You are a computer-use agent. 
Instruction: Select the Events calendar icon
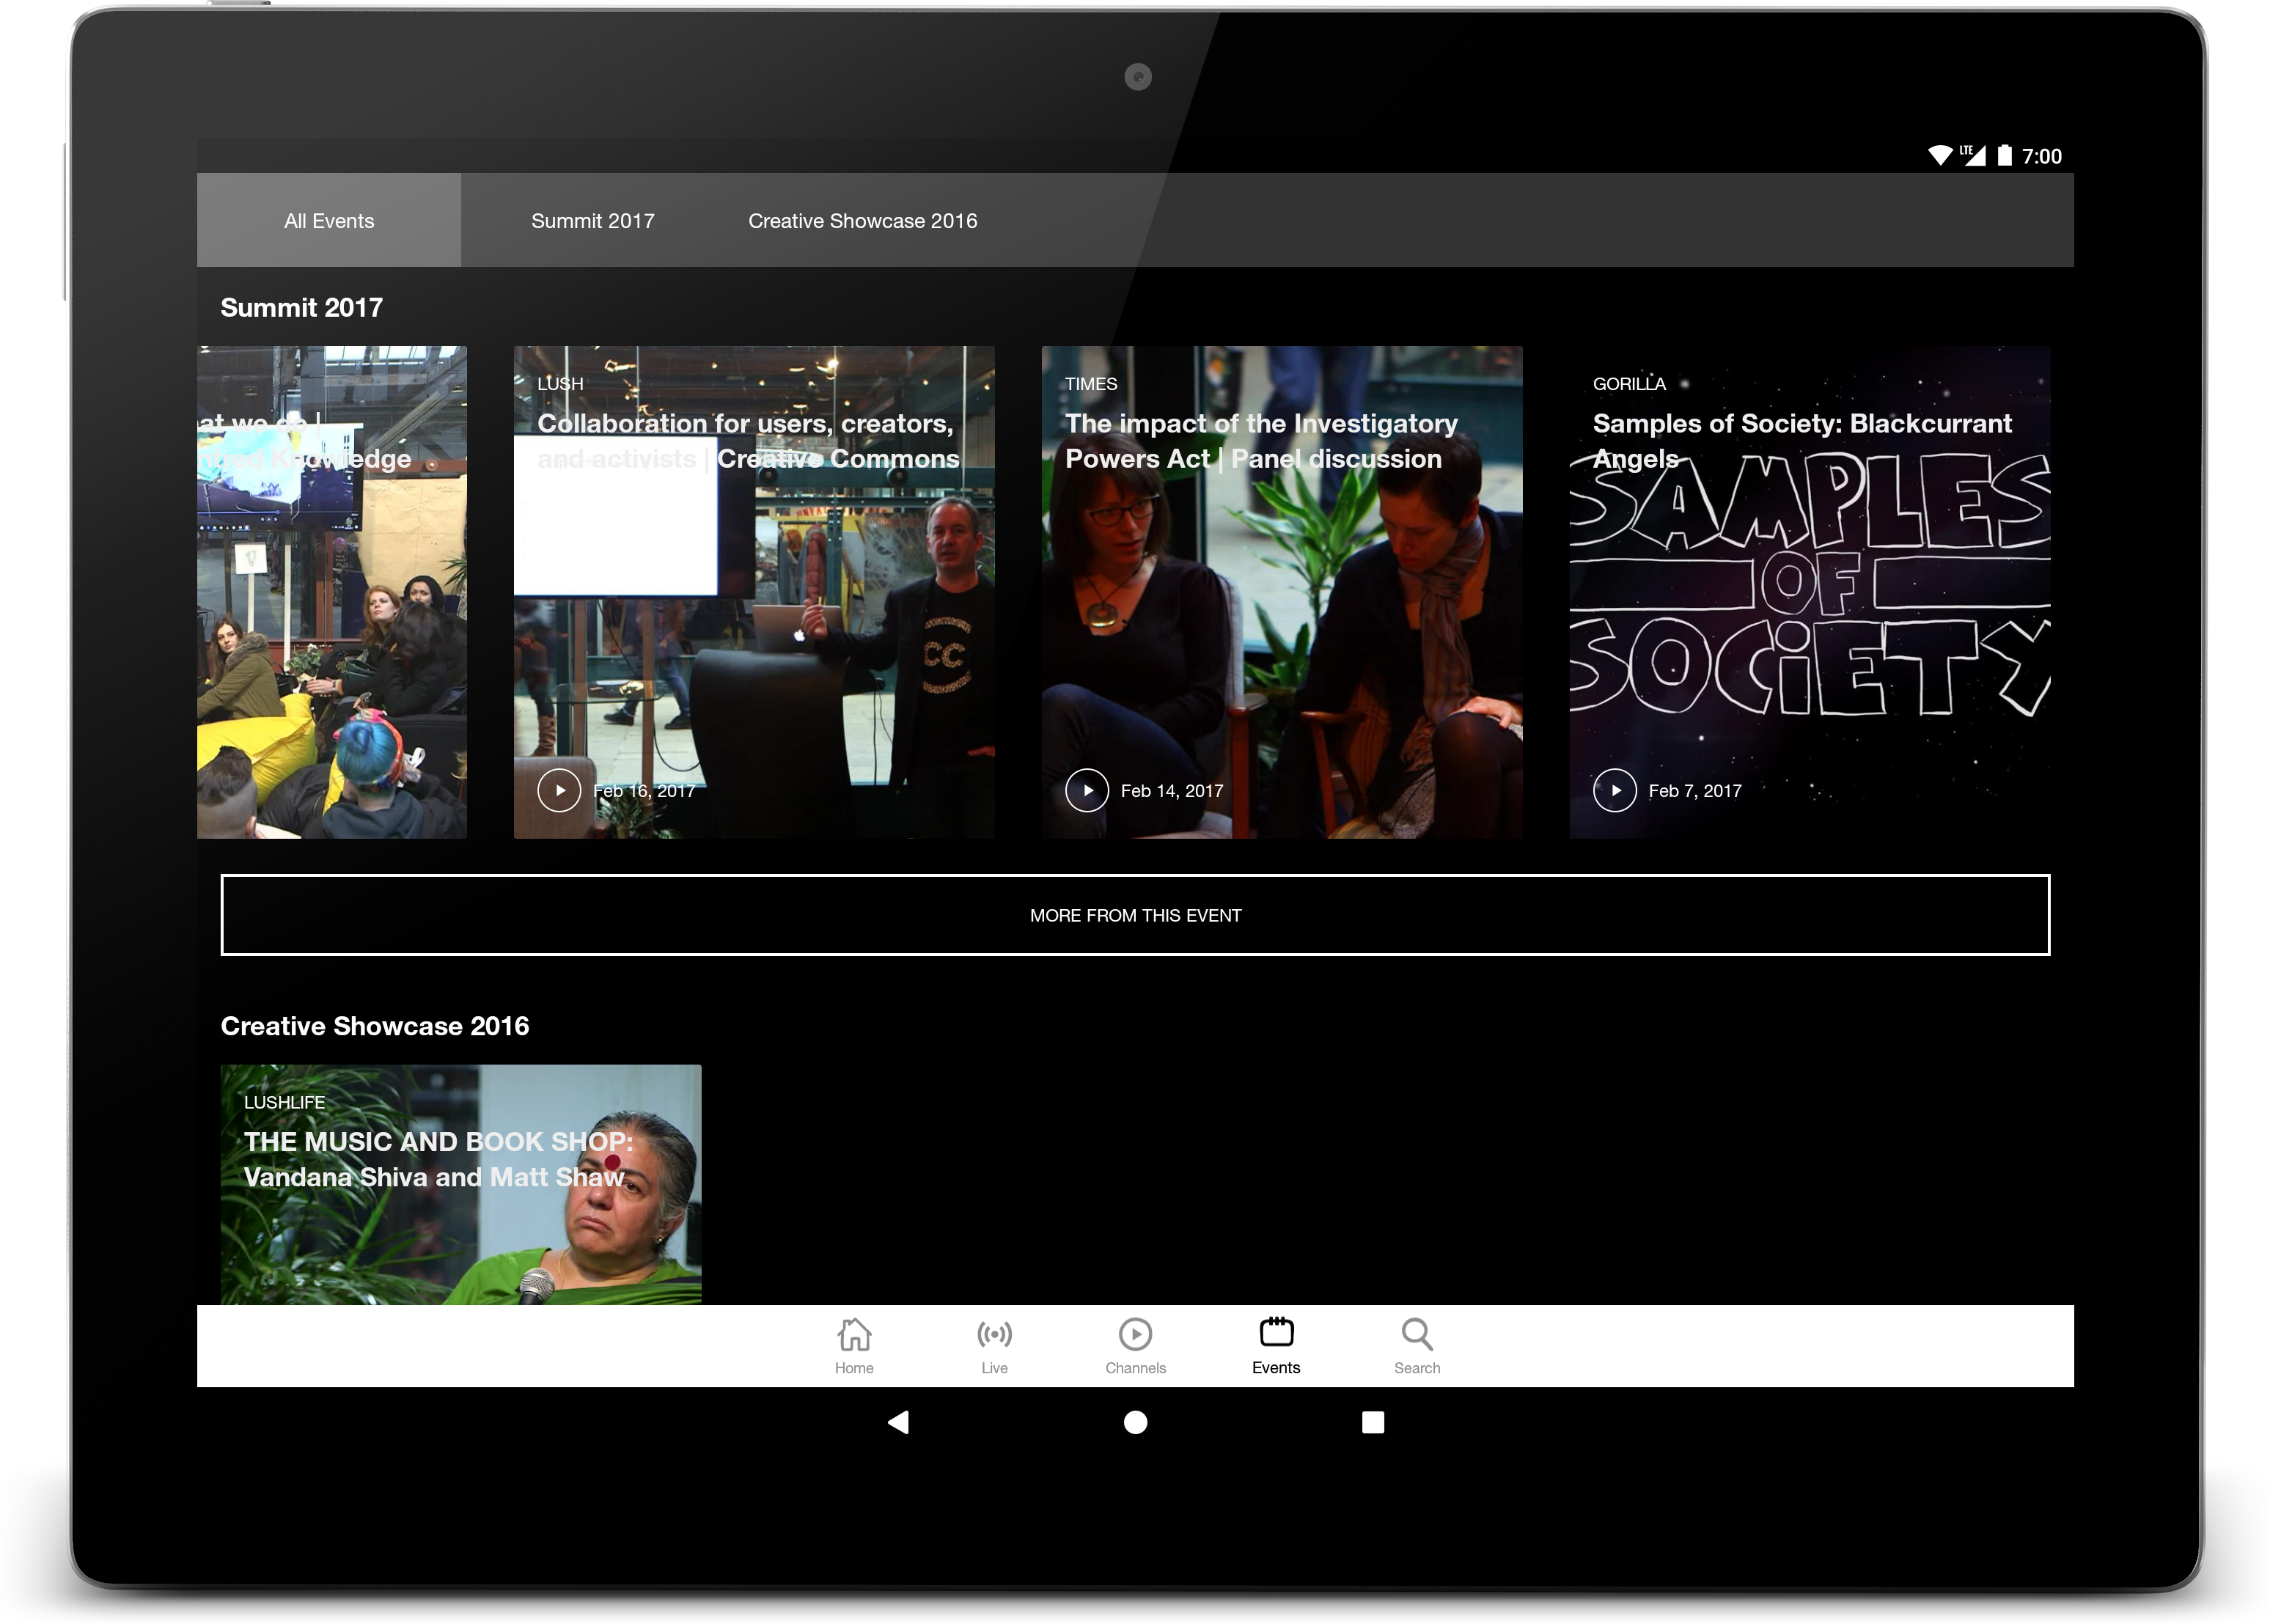click(x=1276, y=1334)
